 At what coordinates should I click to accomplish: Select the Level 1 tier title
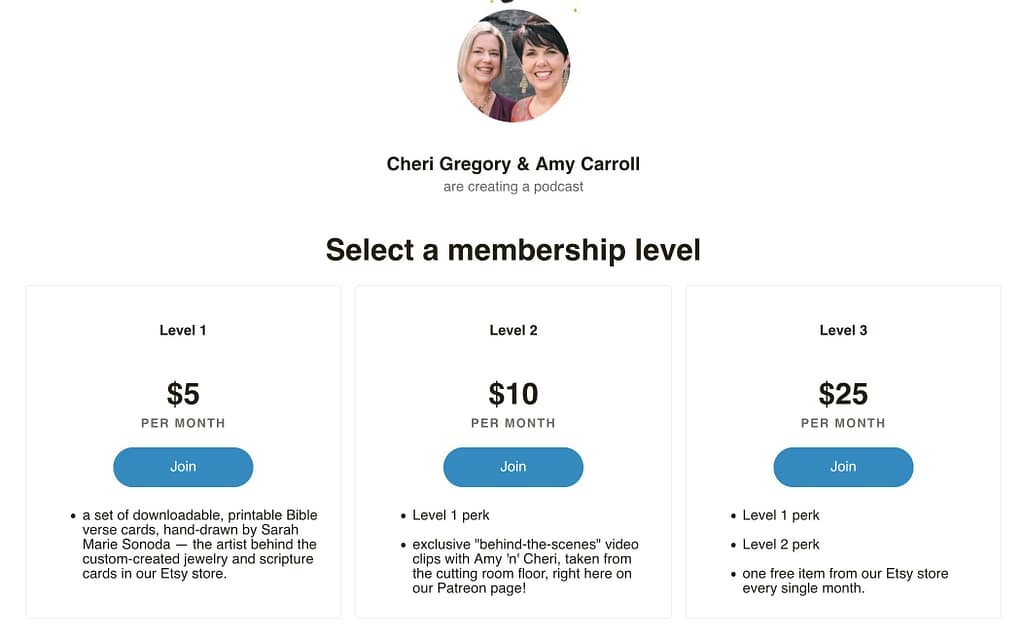(x=183, y=330)
